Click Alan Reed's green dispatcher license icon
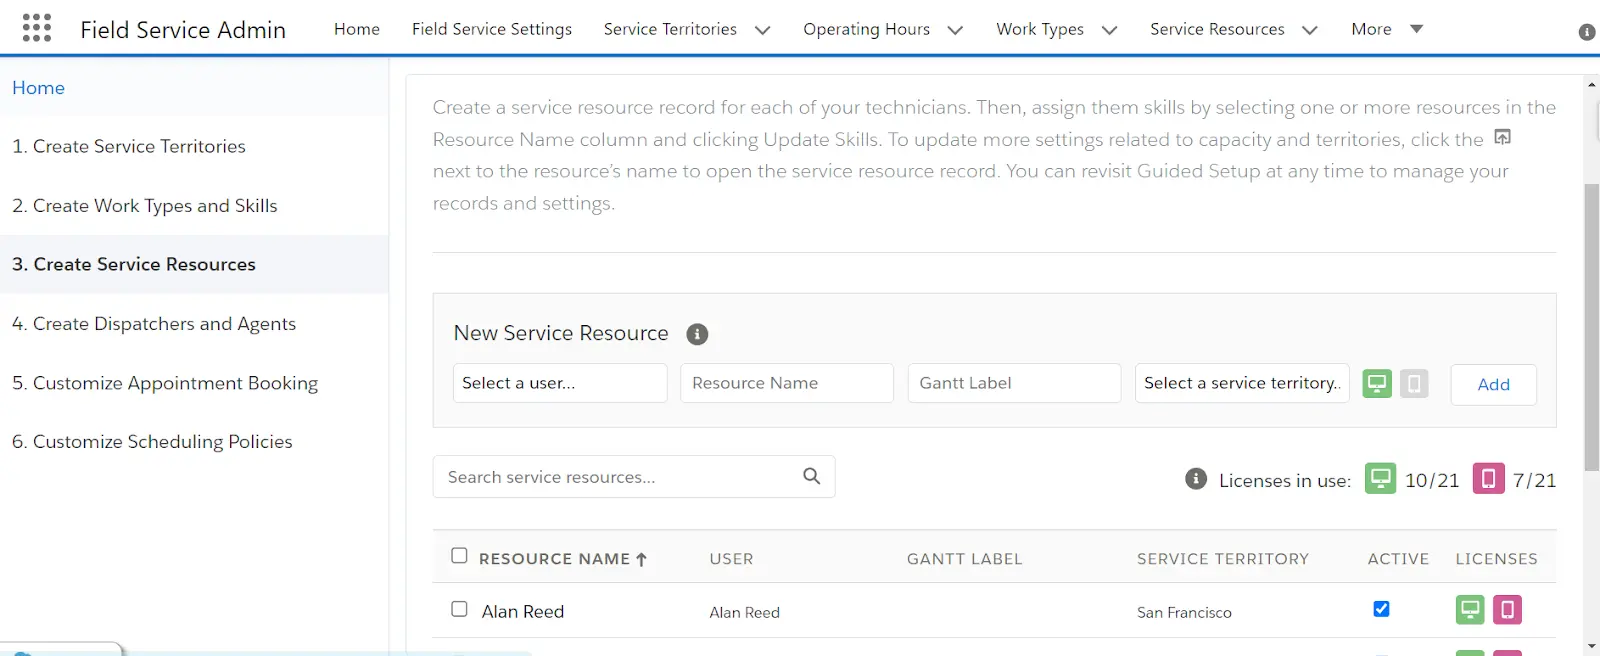 (1470, 610)
